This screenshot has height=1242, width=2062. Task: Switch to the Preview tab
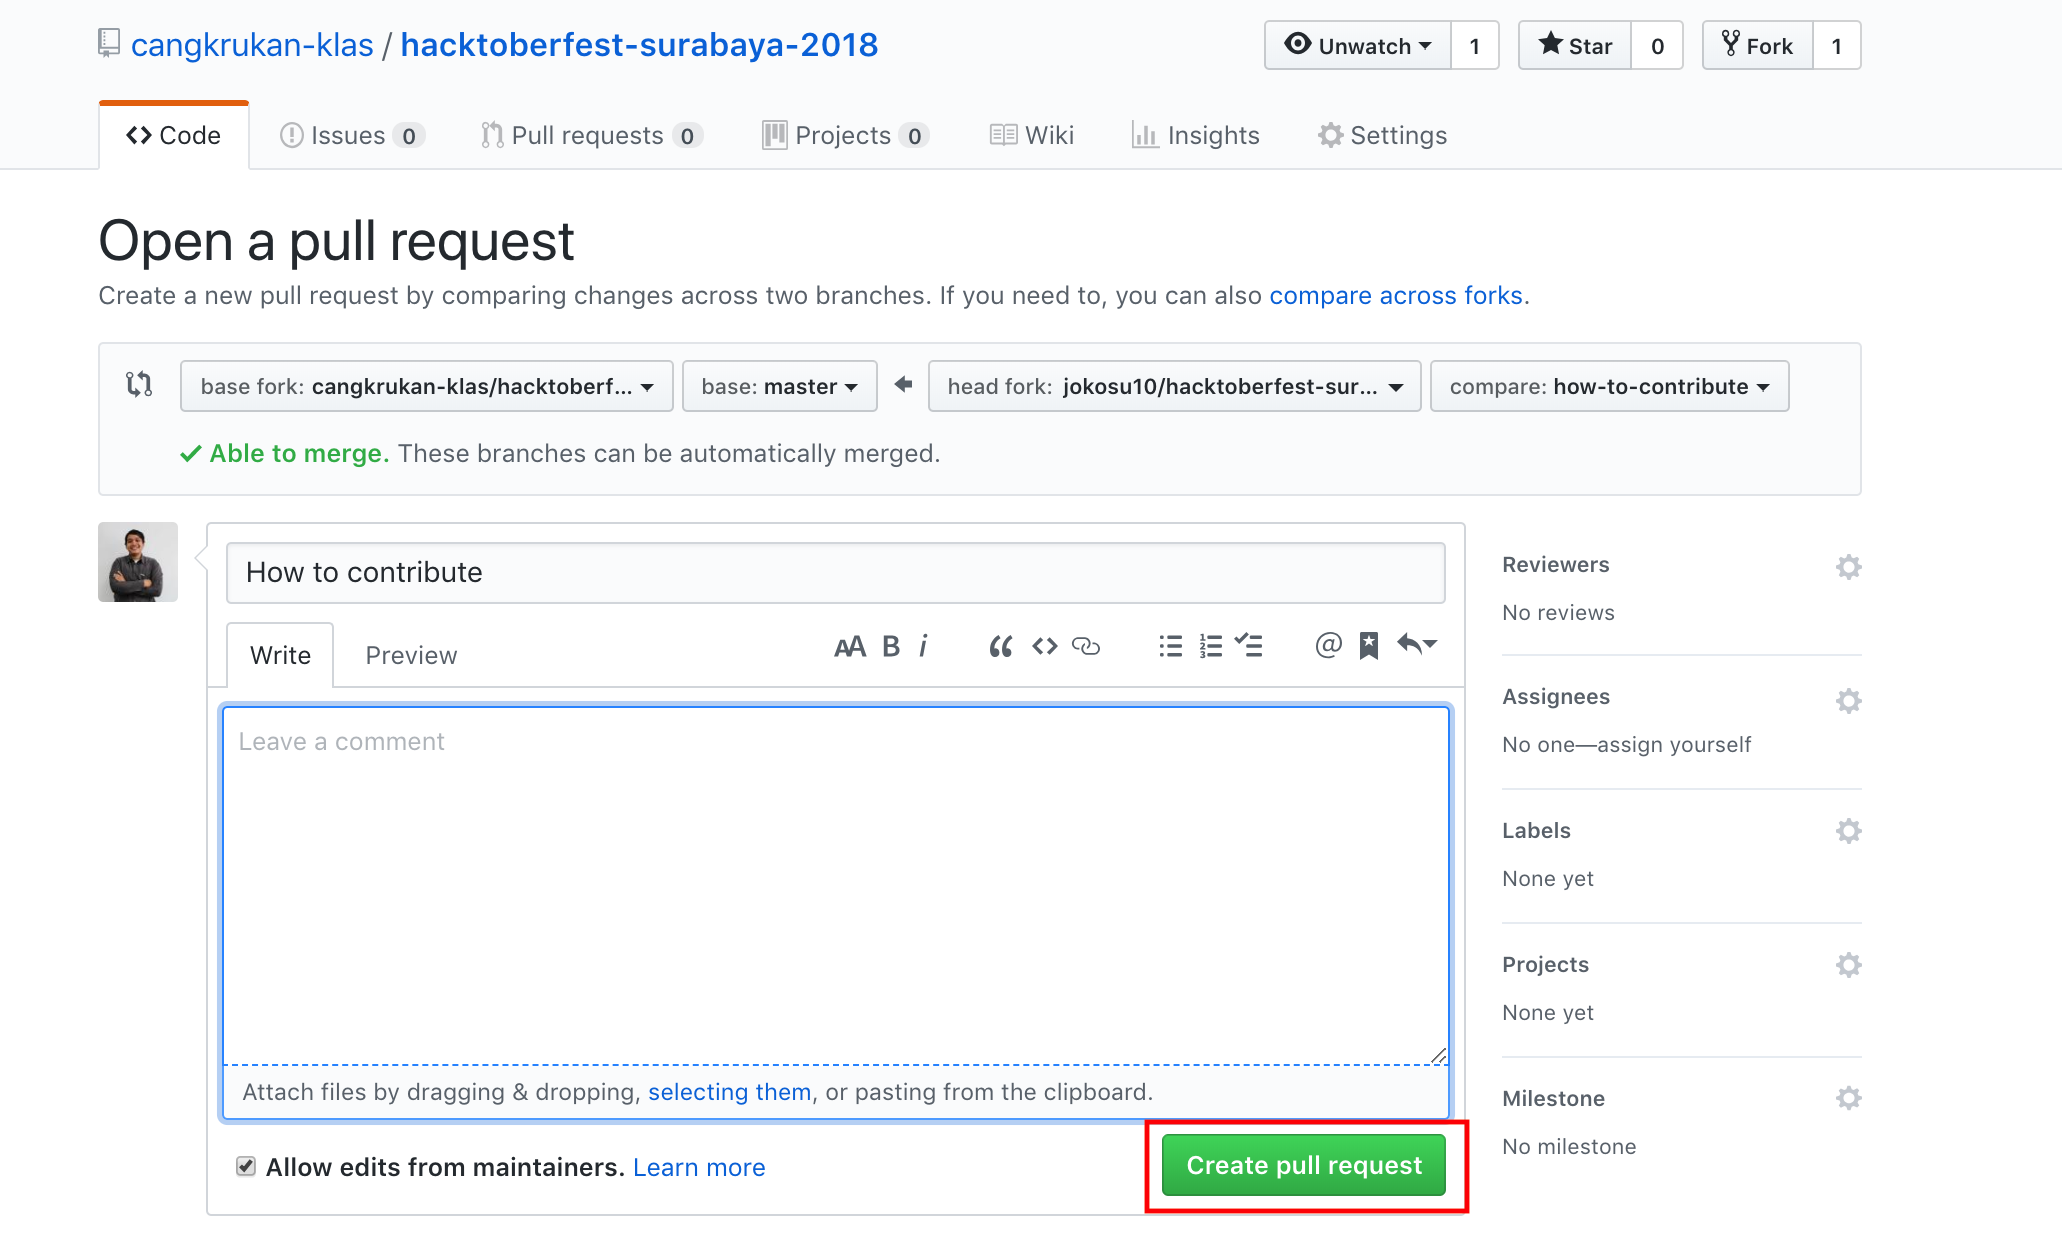pyautogui.click(x=411, y=656)
